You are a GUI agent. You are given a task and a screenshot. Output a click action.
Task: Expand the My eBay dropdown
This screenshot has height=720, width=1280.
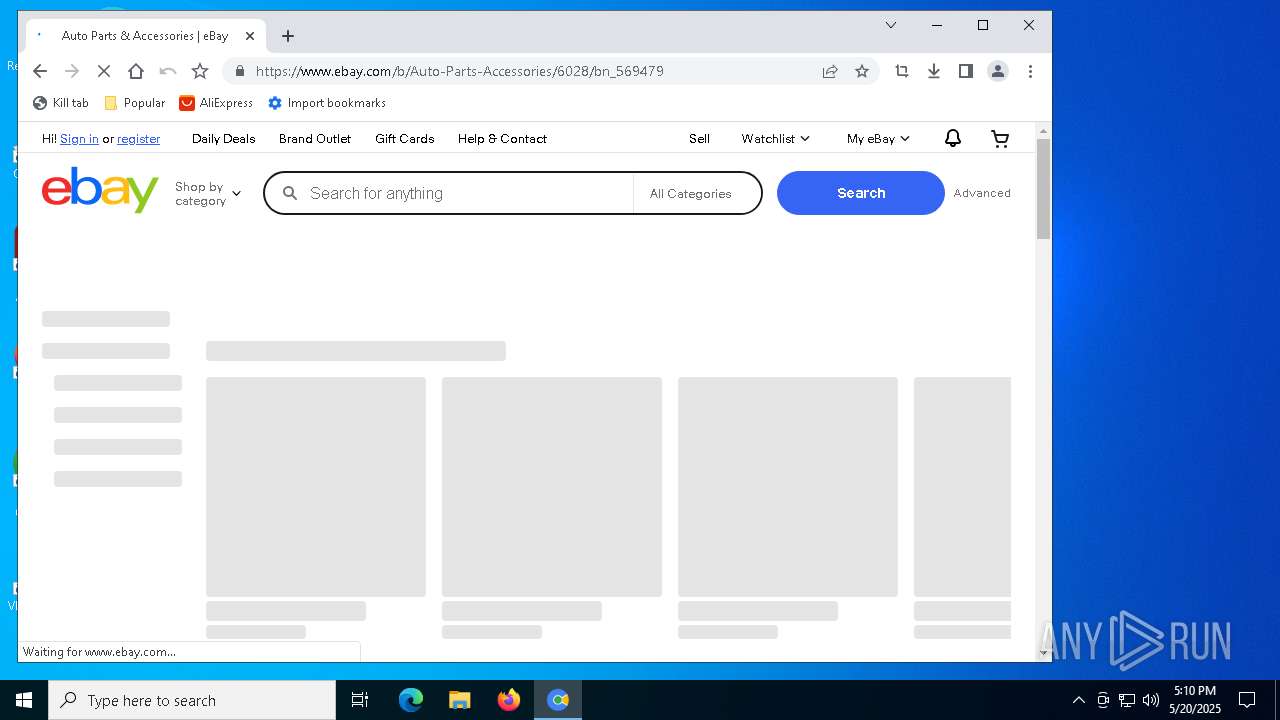point(878,139)
